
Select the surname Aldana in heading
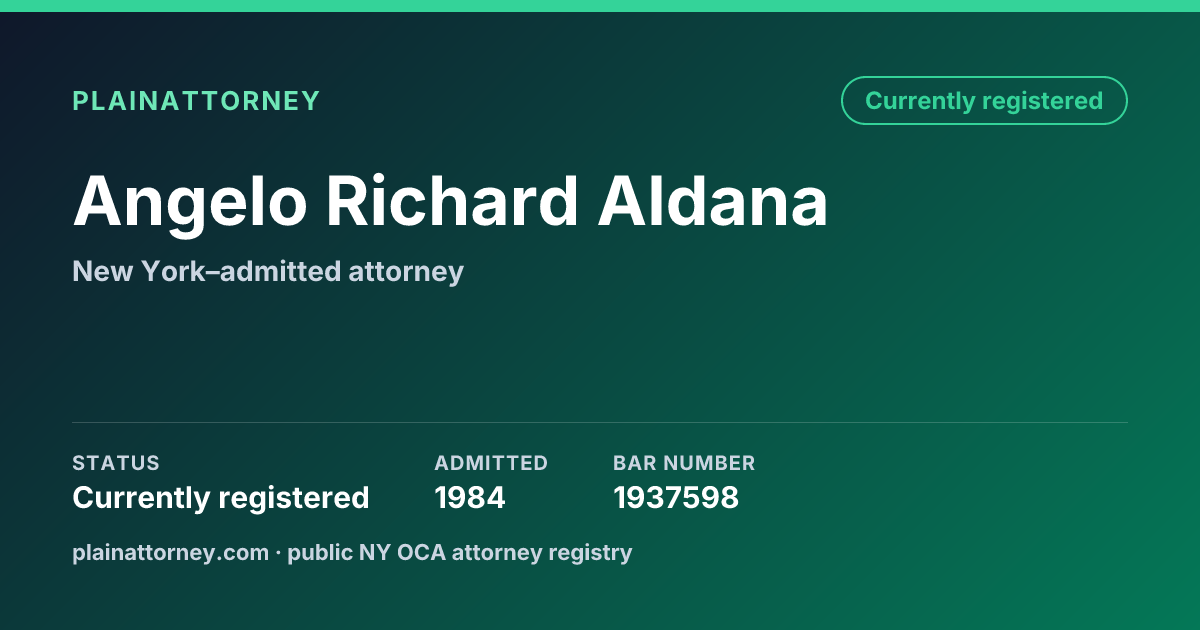(713, 200)
